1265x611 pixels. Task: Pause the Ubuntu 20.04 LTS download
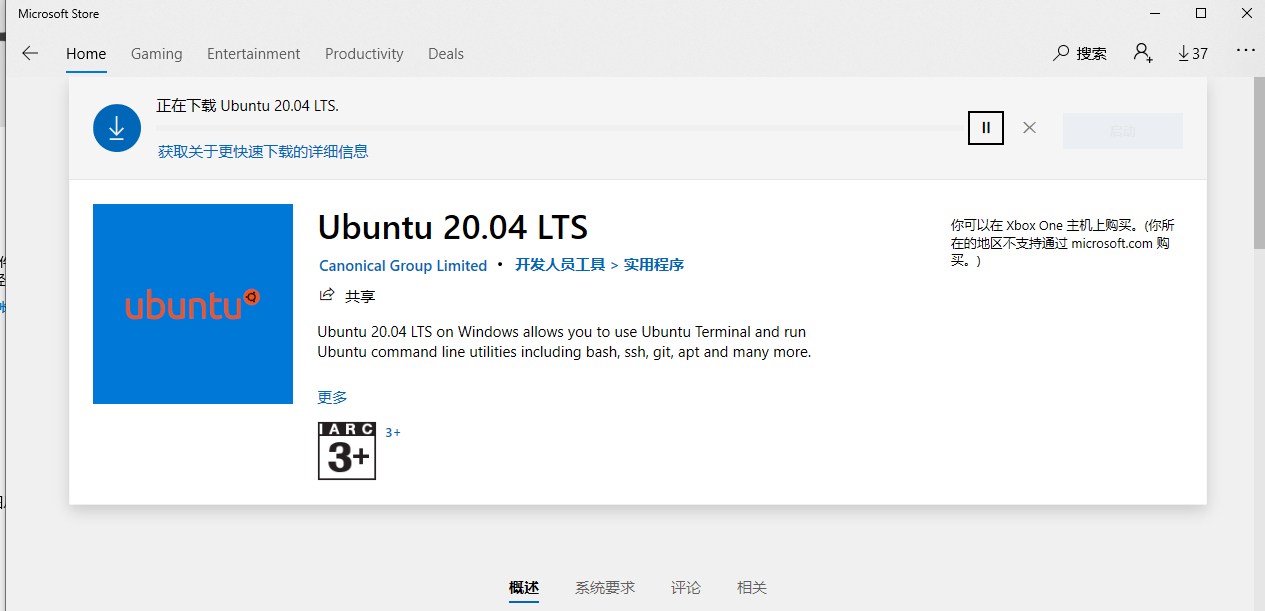(986, 128)
